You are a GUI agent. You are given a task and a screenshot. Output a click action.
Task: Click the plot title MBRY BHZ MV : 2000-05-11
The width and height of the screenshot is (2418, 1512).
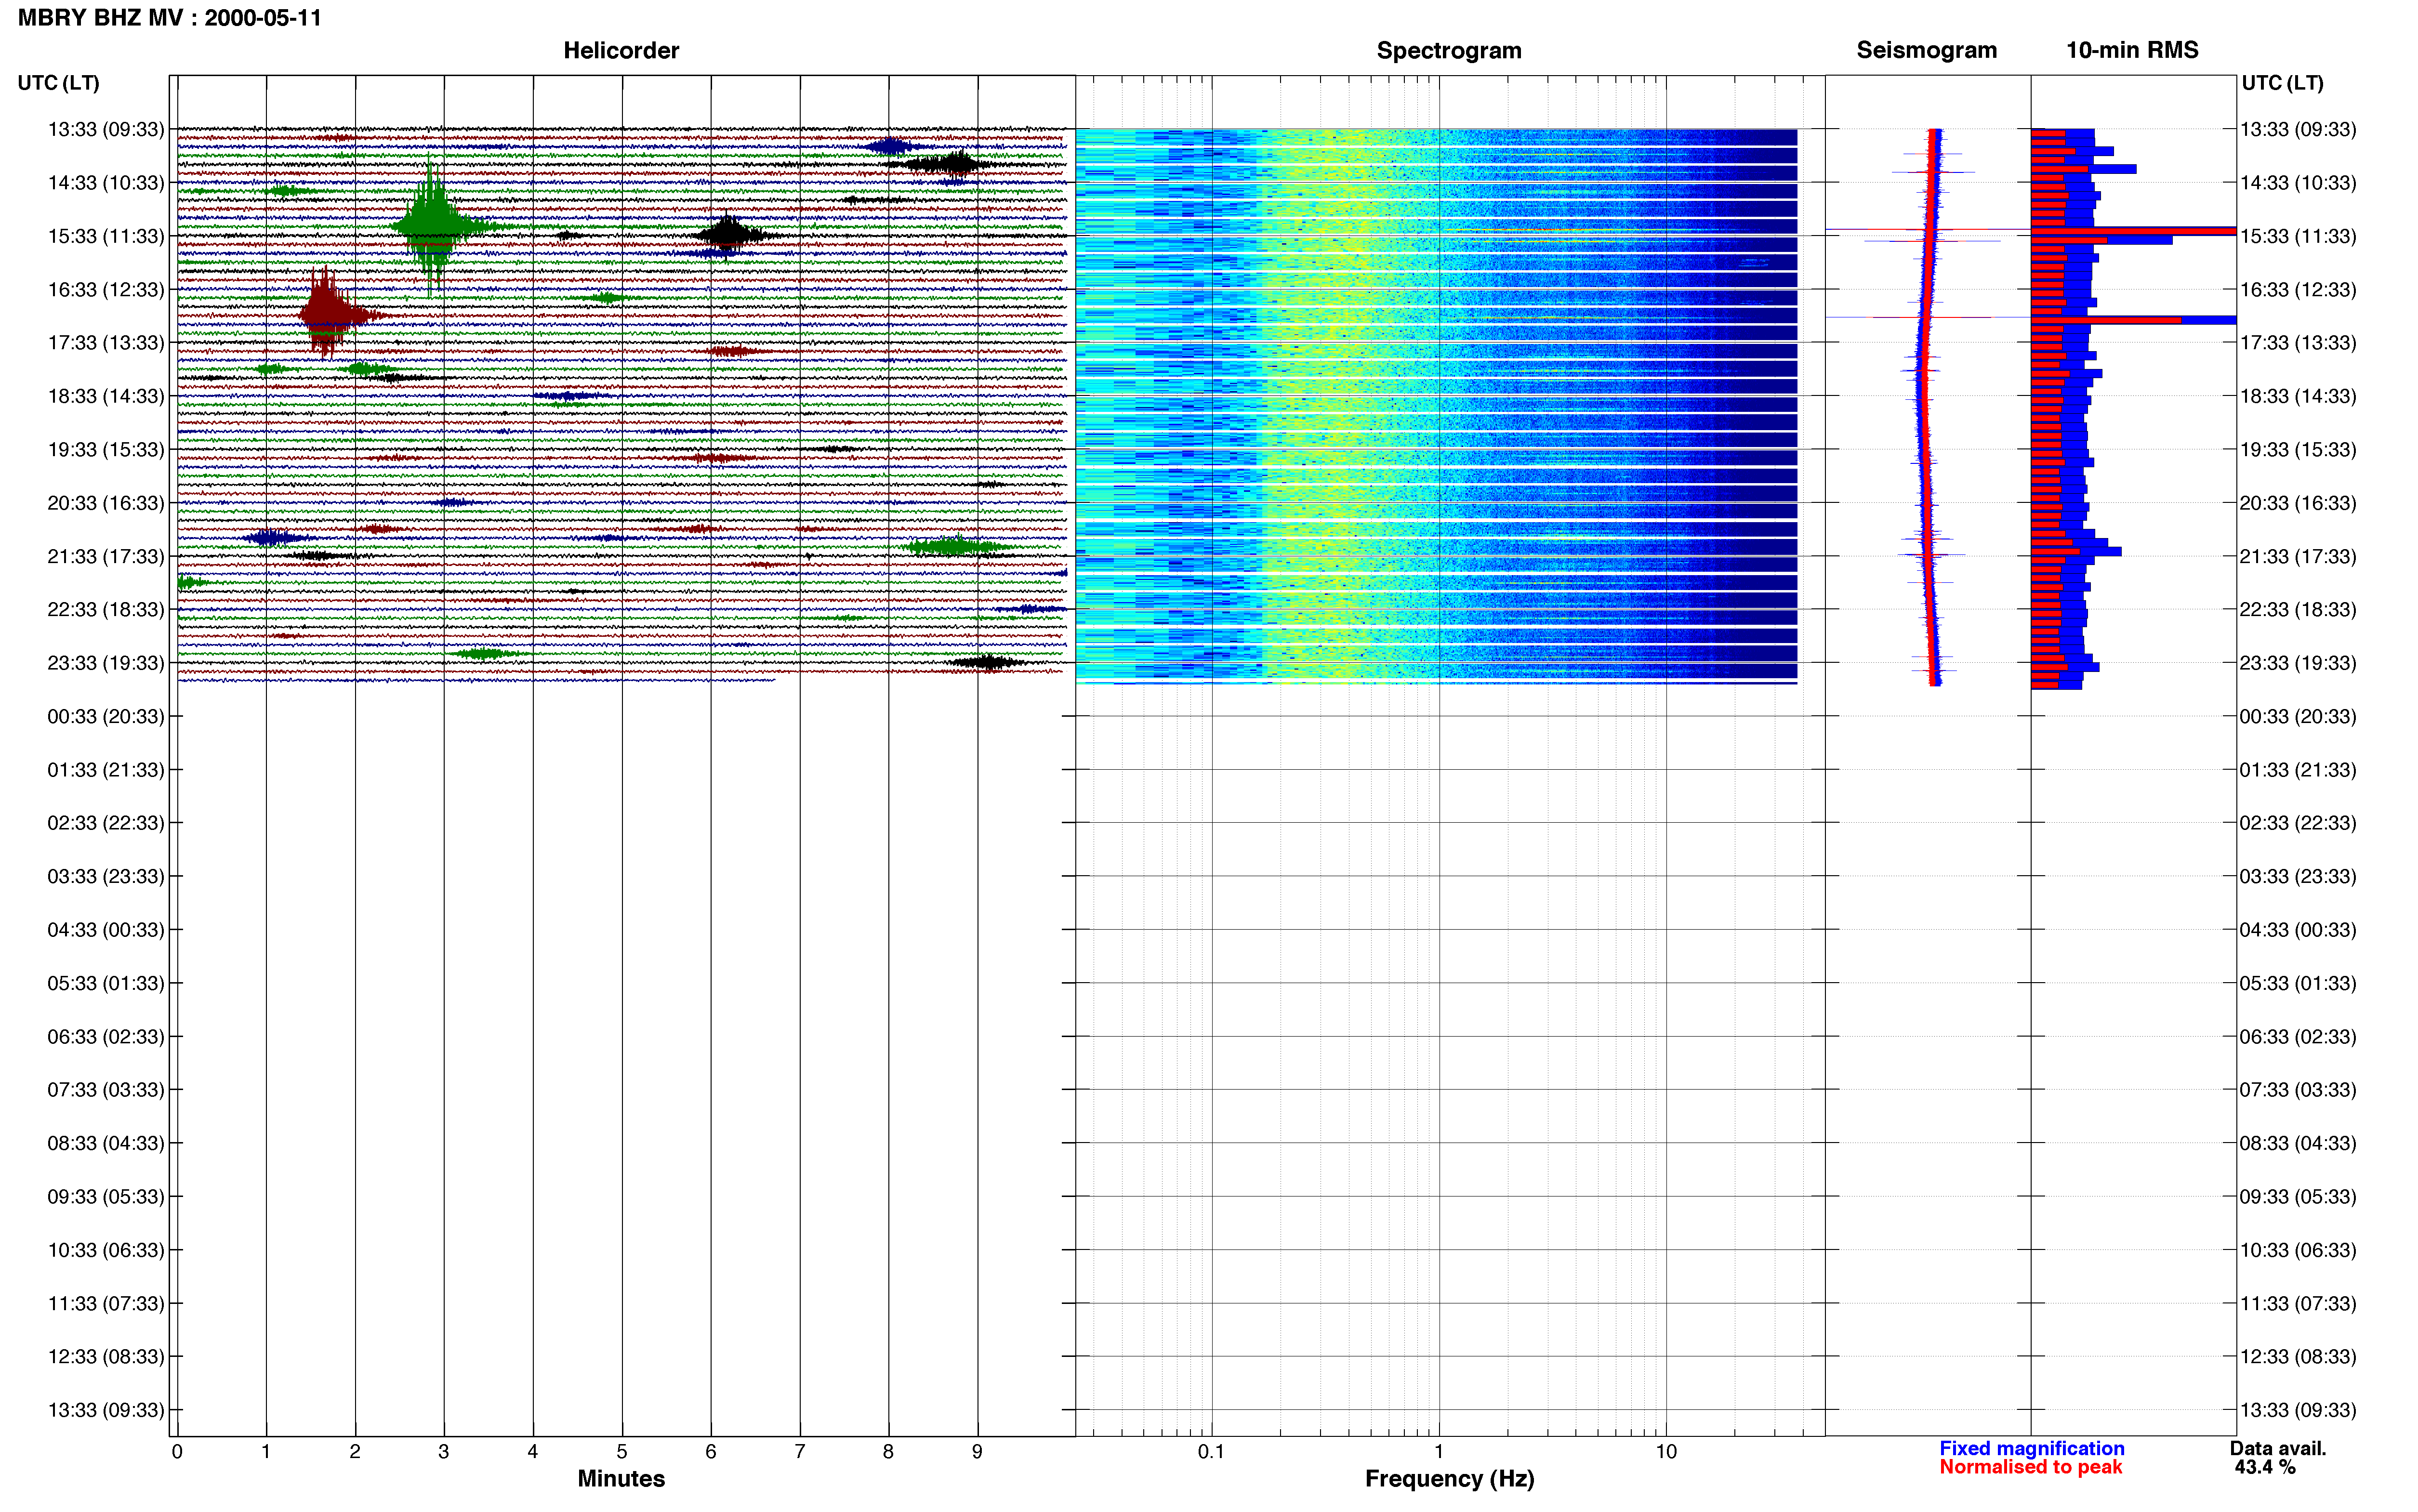click(170, 18)
